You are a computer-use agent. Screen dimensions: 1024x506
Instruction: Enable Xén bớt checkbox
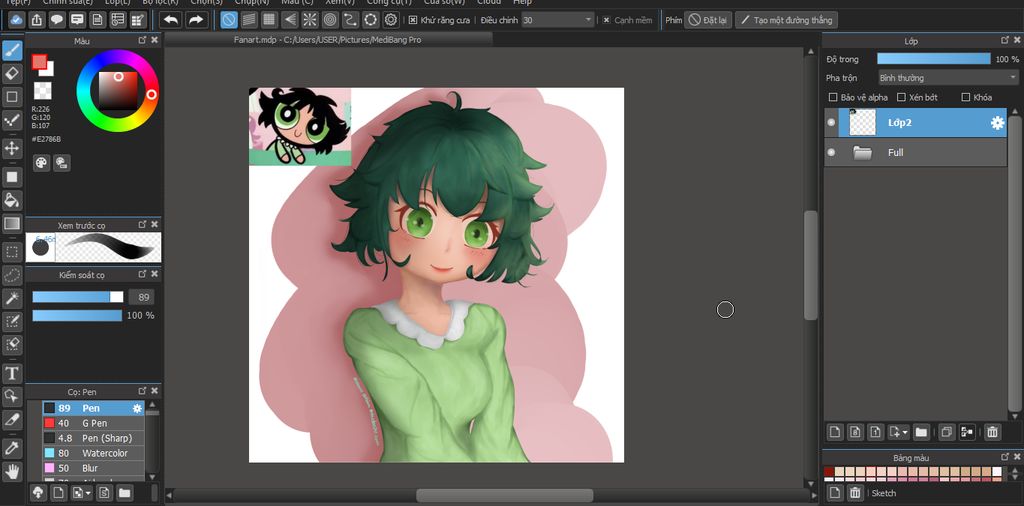click(901, 97)
